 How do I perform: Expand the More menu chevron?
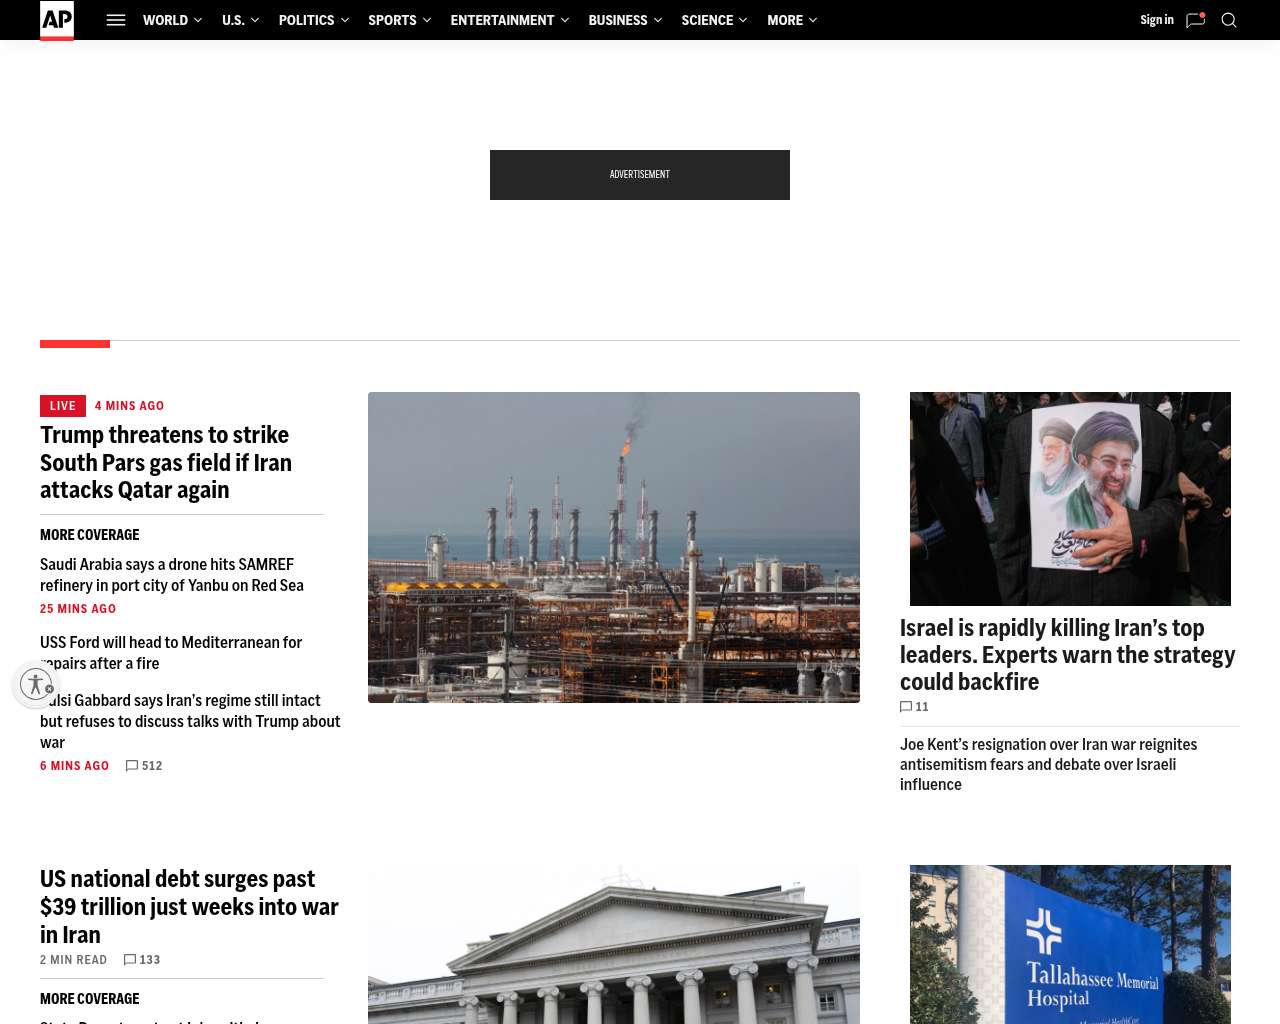812,20
